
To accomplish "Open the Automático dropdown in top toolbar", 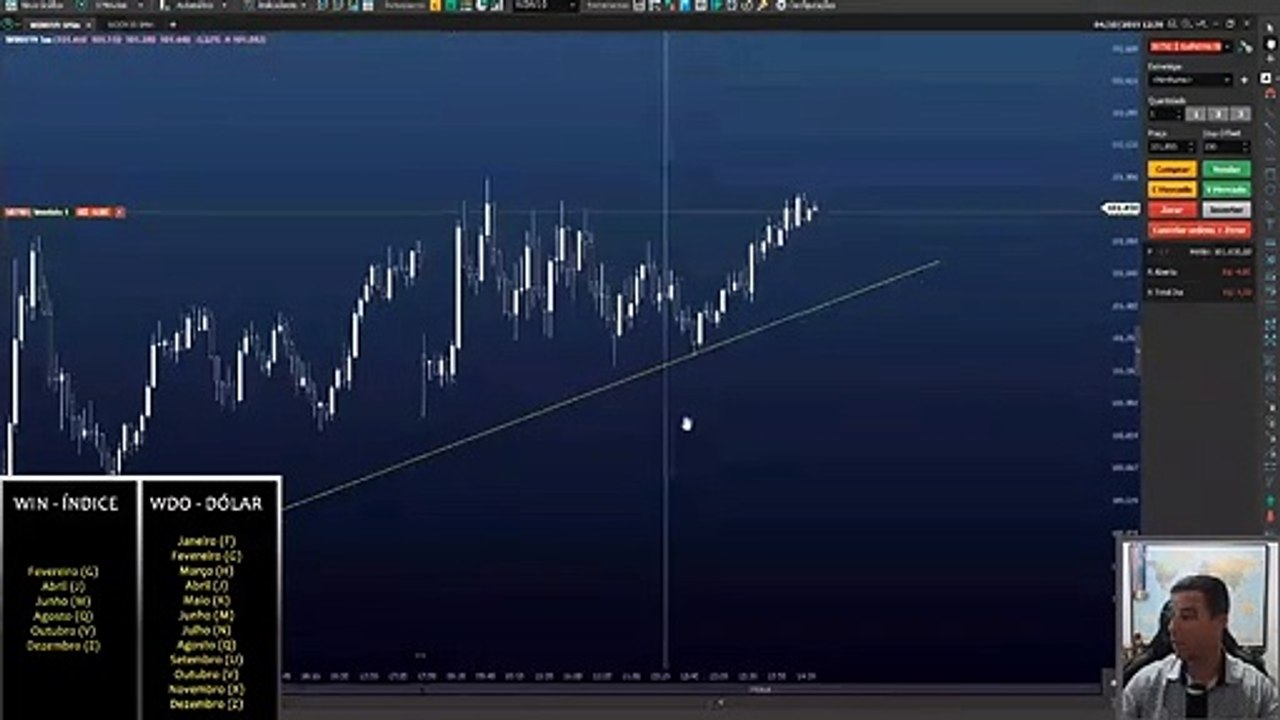I will 193,5.
